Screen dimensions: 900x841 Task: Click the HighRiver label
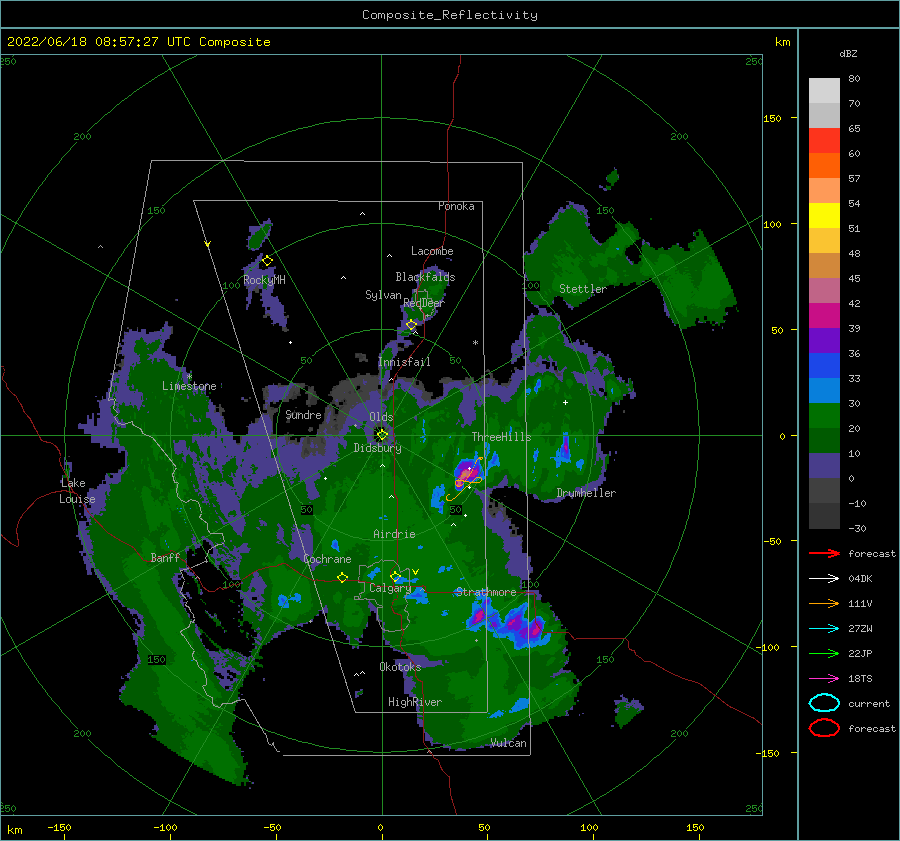tap(415, 702)
